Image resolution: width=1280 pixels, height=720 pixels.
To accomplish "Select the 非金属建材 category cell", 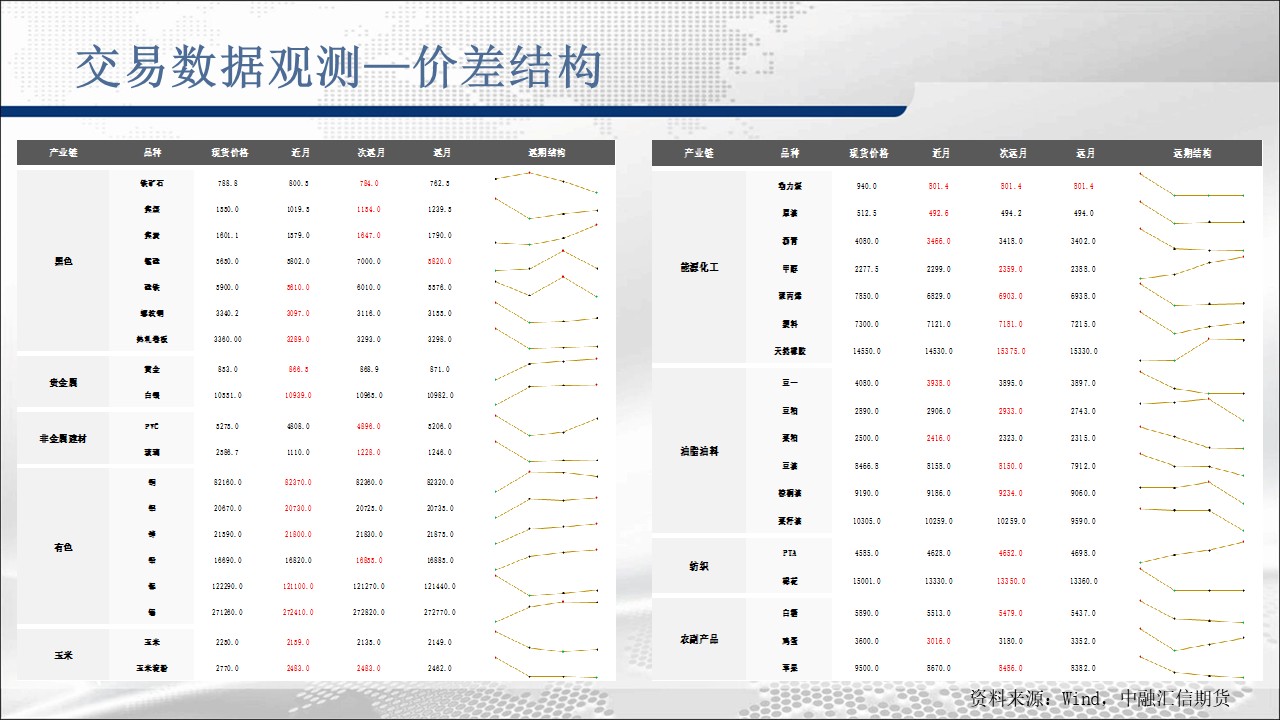I will (x=63, y=439).
